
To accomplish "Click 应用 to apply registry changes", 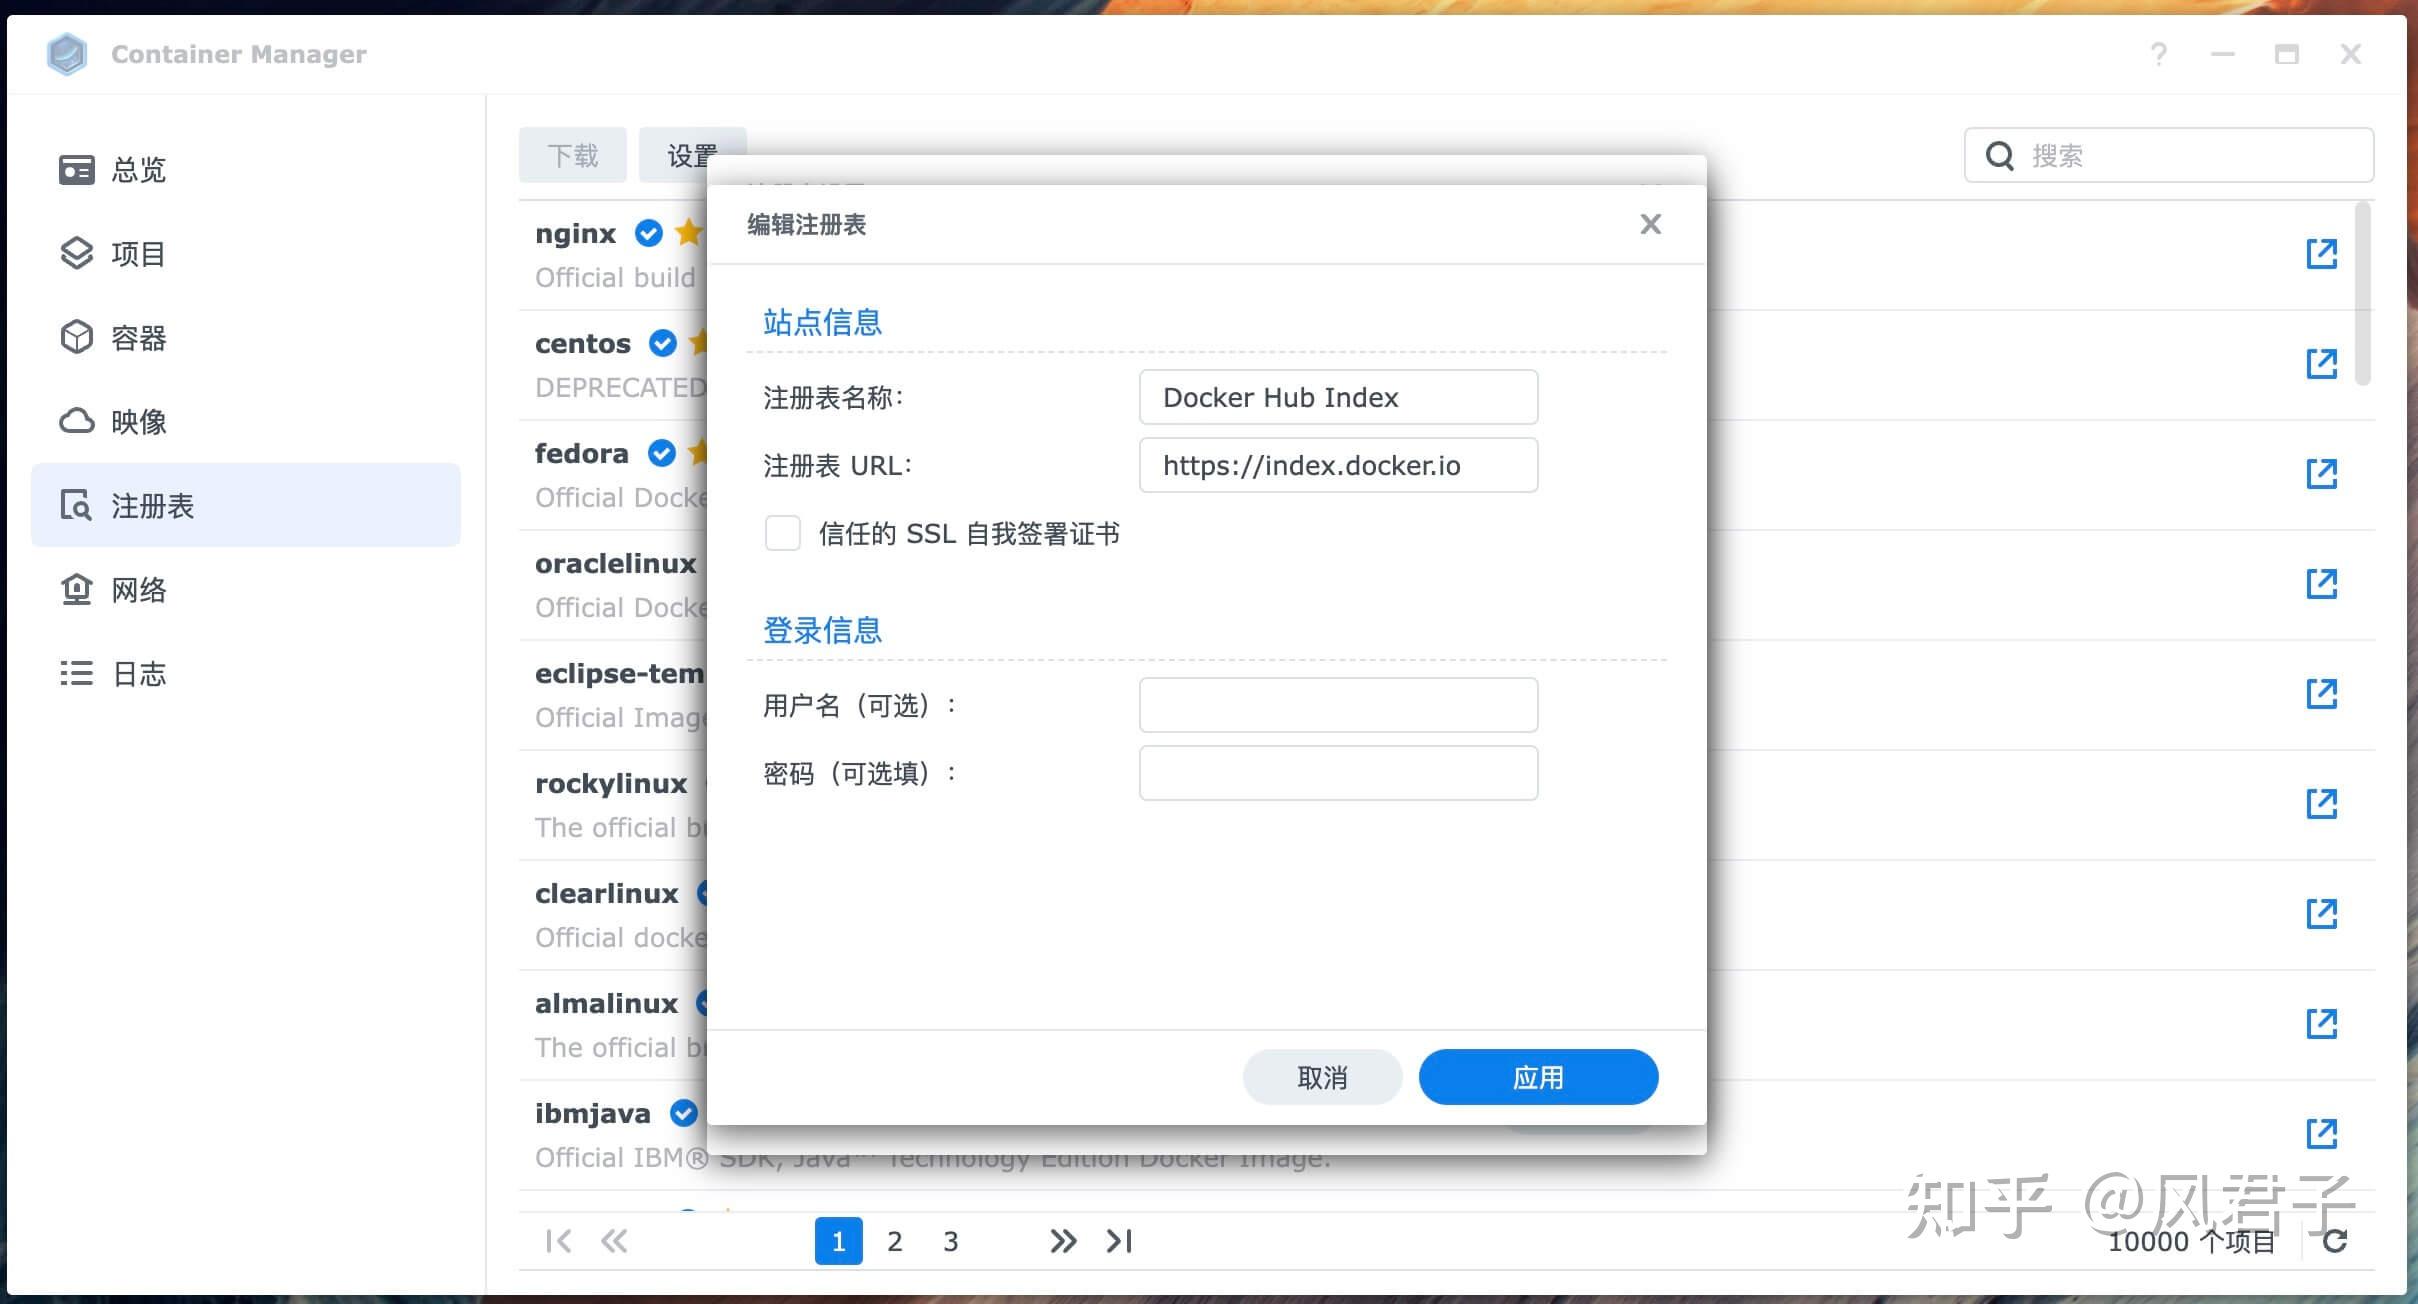I will click(x=1537, y=1076).
